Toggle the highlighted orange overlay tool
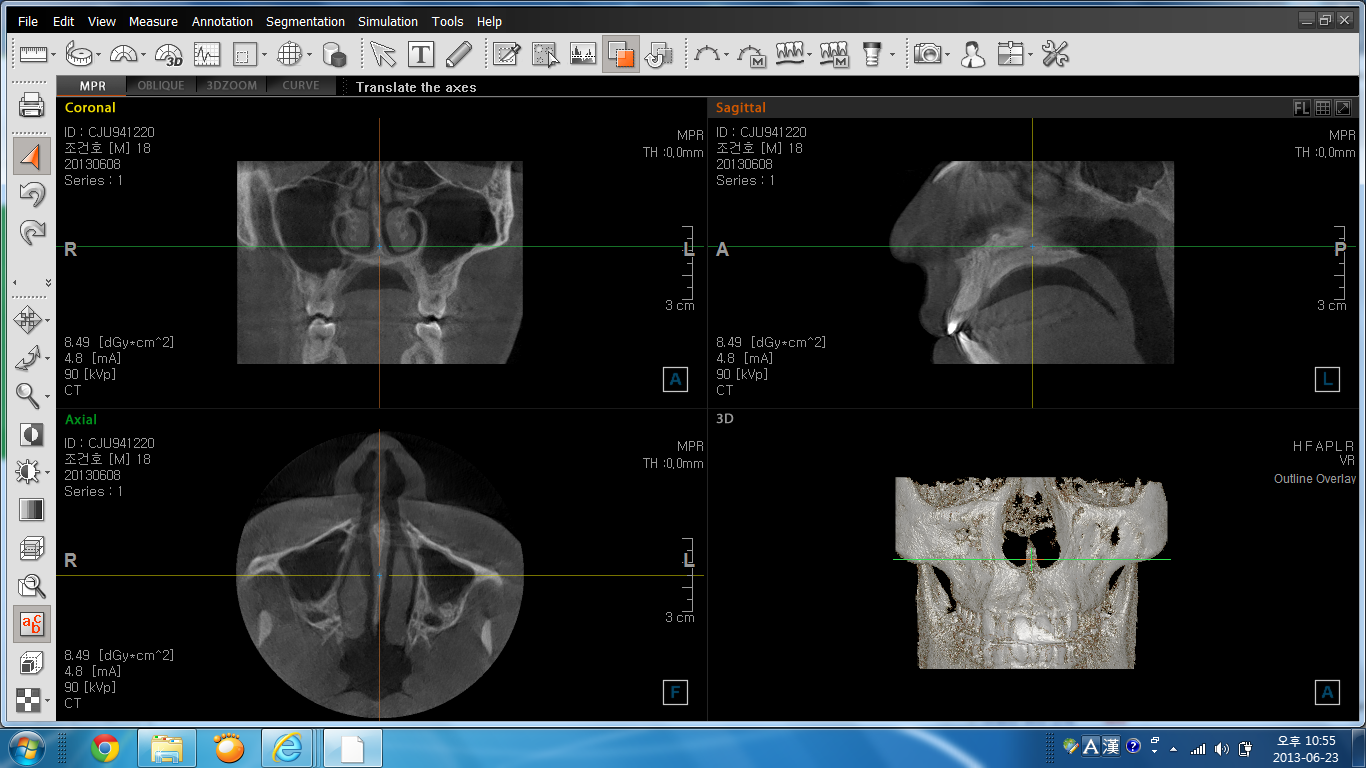 (x=621, y=54)
